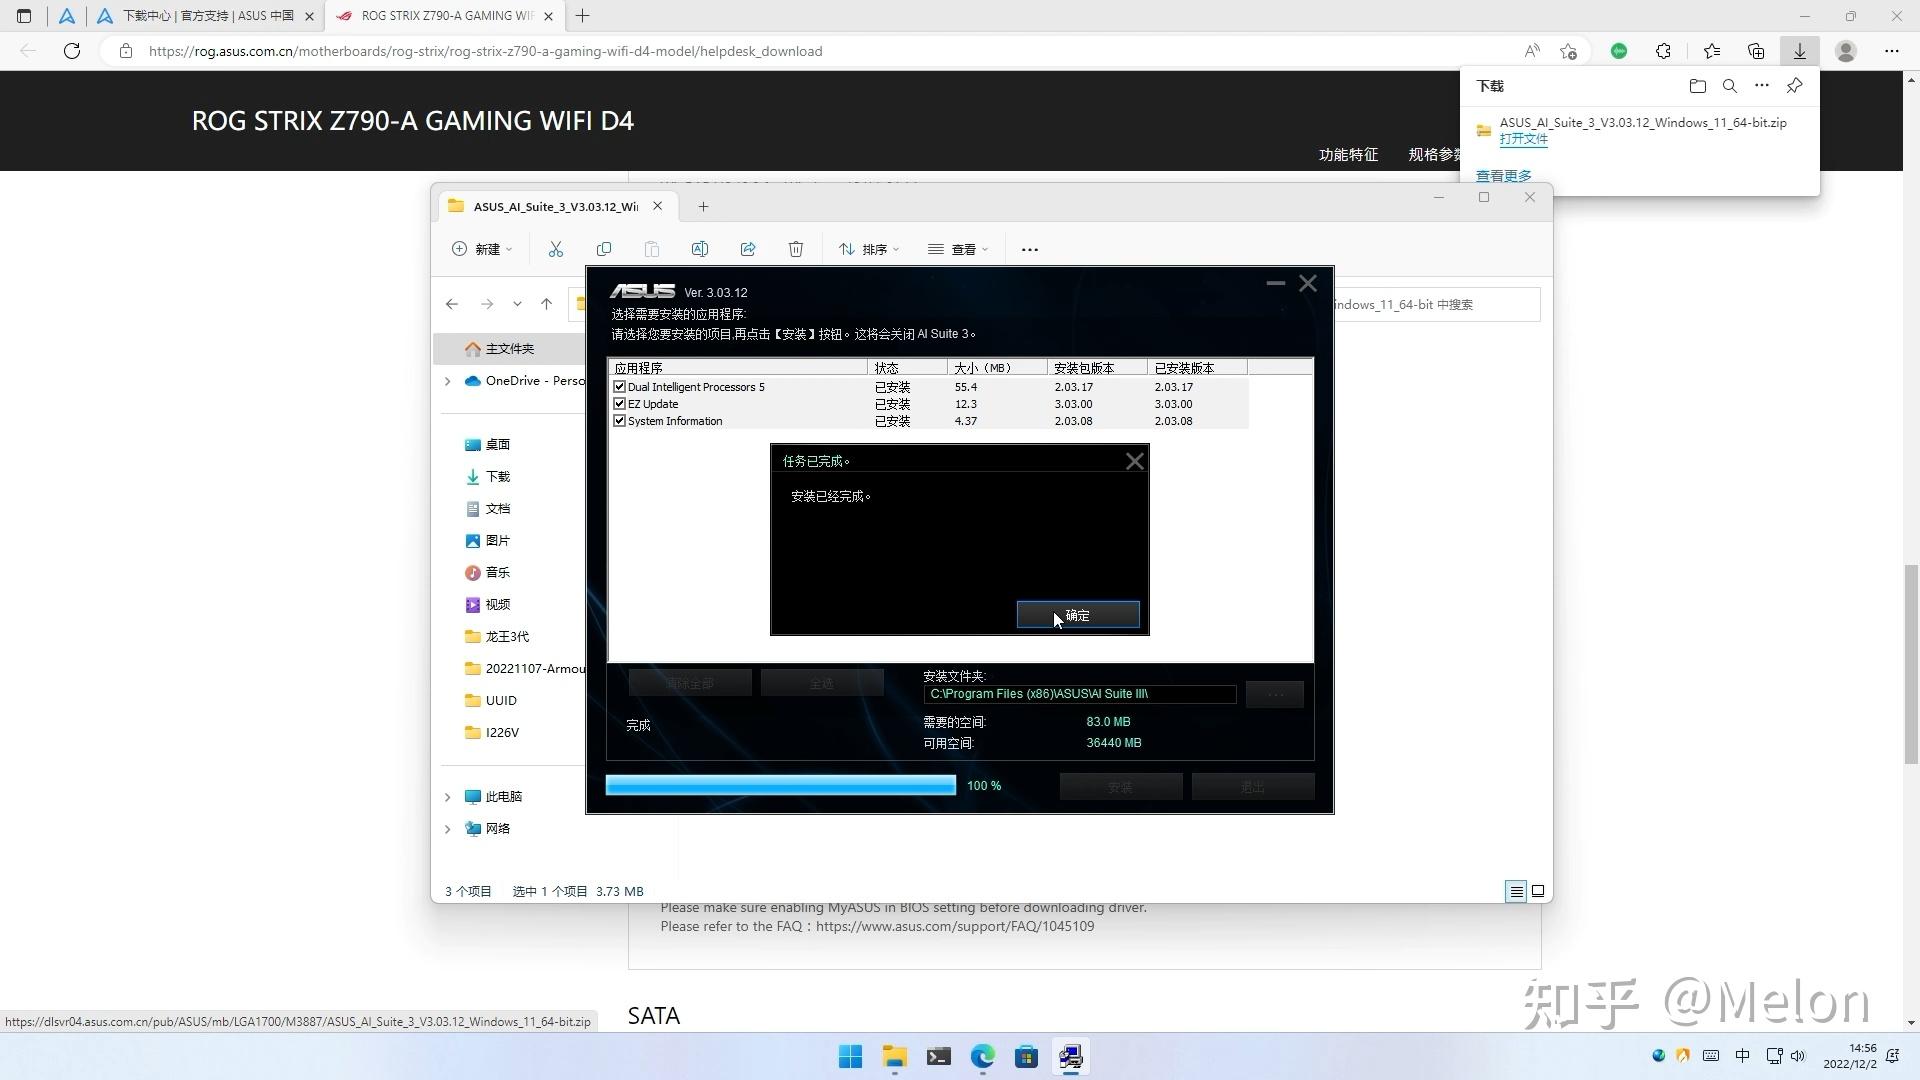
Task: Uncheck the EZ Update checkbox
Action: click(x=620, y=404)
